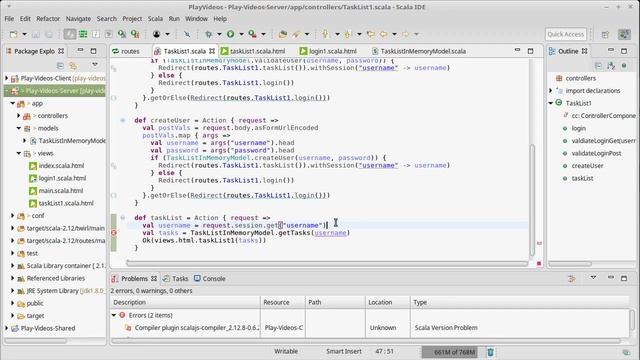Viewport: 640px width, 360px height.
Task: Open the Debug button dropdown arrow
Action: (219, 34)
